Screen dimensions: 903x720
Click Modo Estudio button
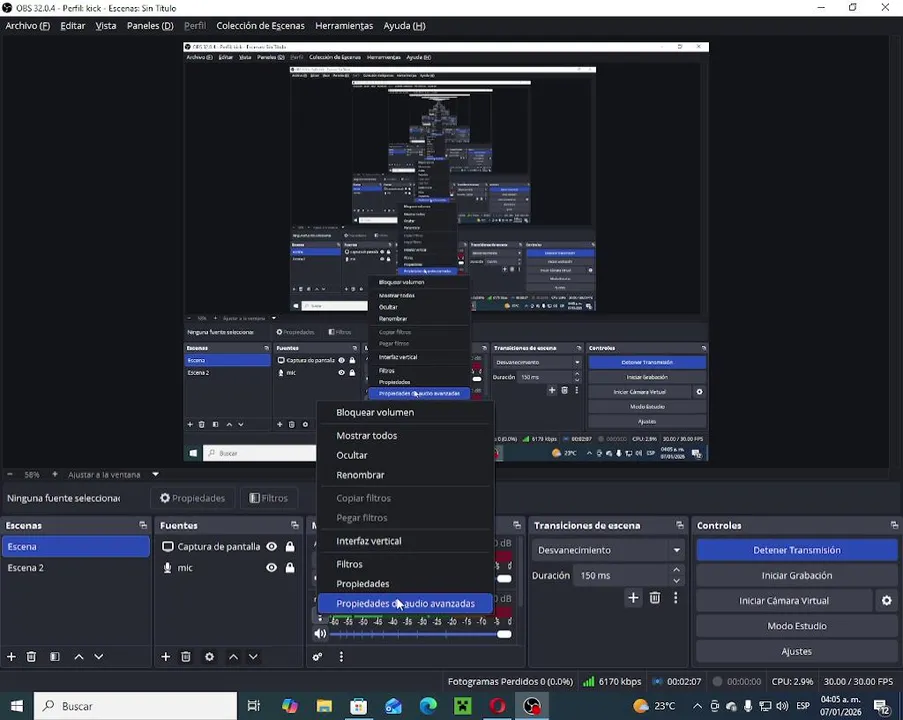(x=796, y=626)
